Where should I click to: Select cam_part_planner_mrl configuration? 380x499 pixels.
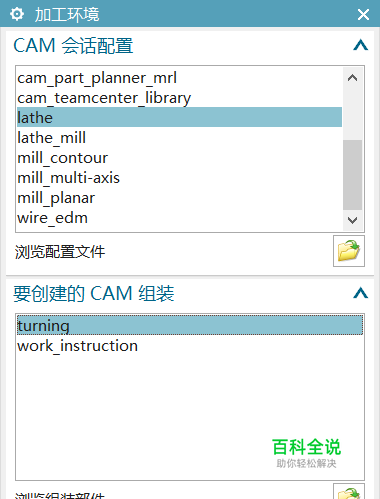click(x=179, y=78)
